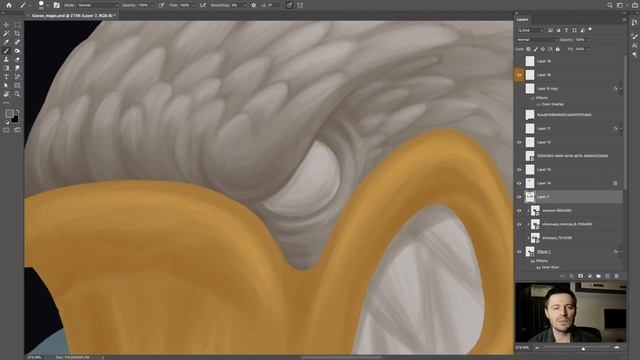This screenshot has width=640, height=360.
Task: Select the Clone Stamp tool
Action: [6, 60]
